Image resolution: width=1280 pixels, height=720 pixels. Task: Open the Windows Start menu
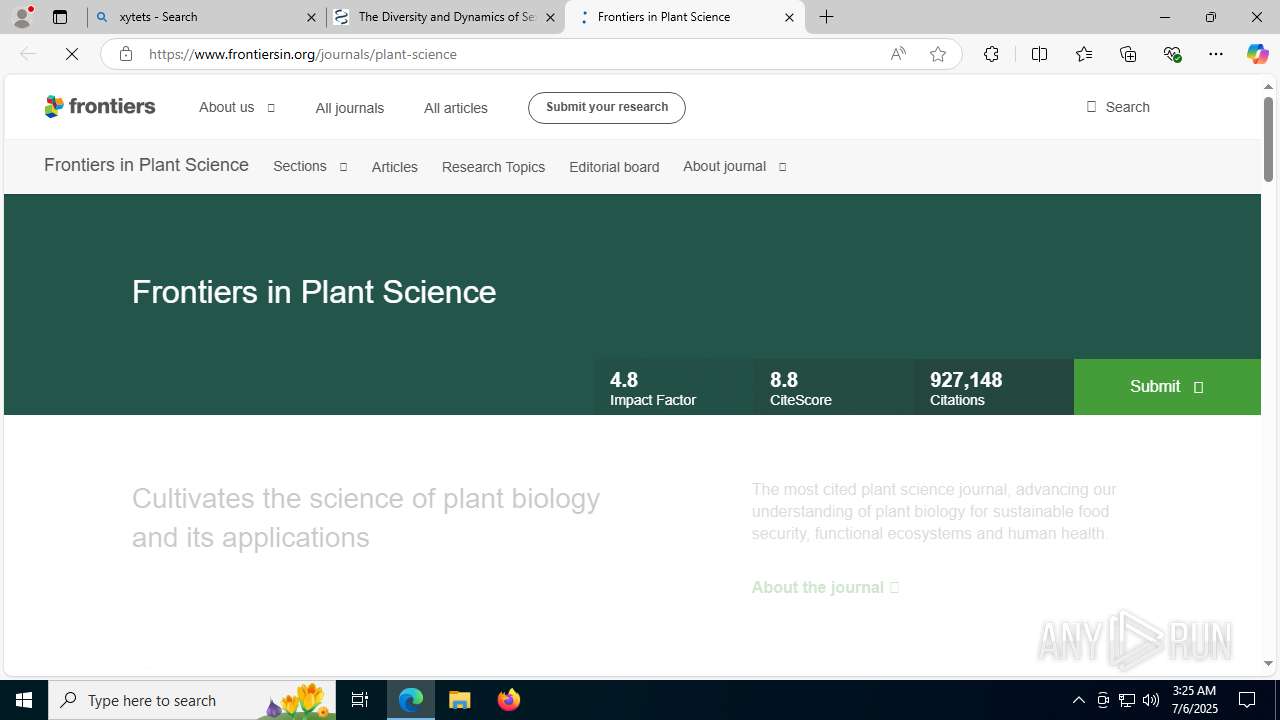pyautogui.click(x=24, y=700)
